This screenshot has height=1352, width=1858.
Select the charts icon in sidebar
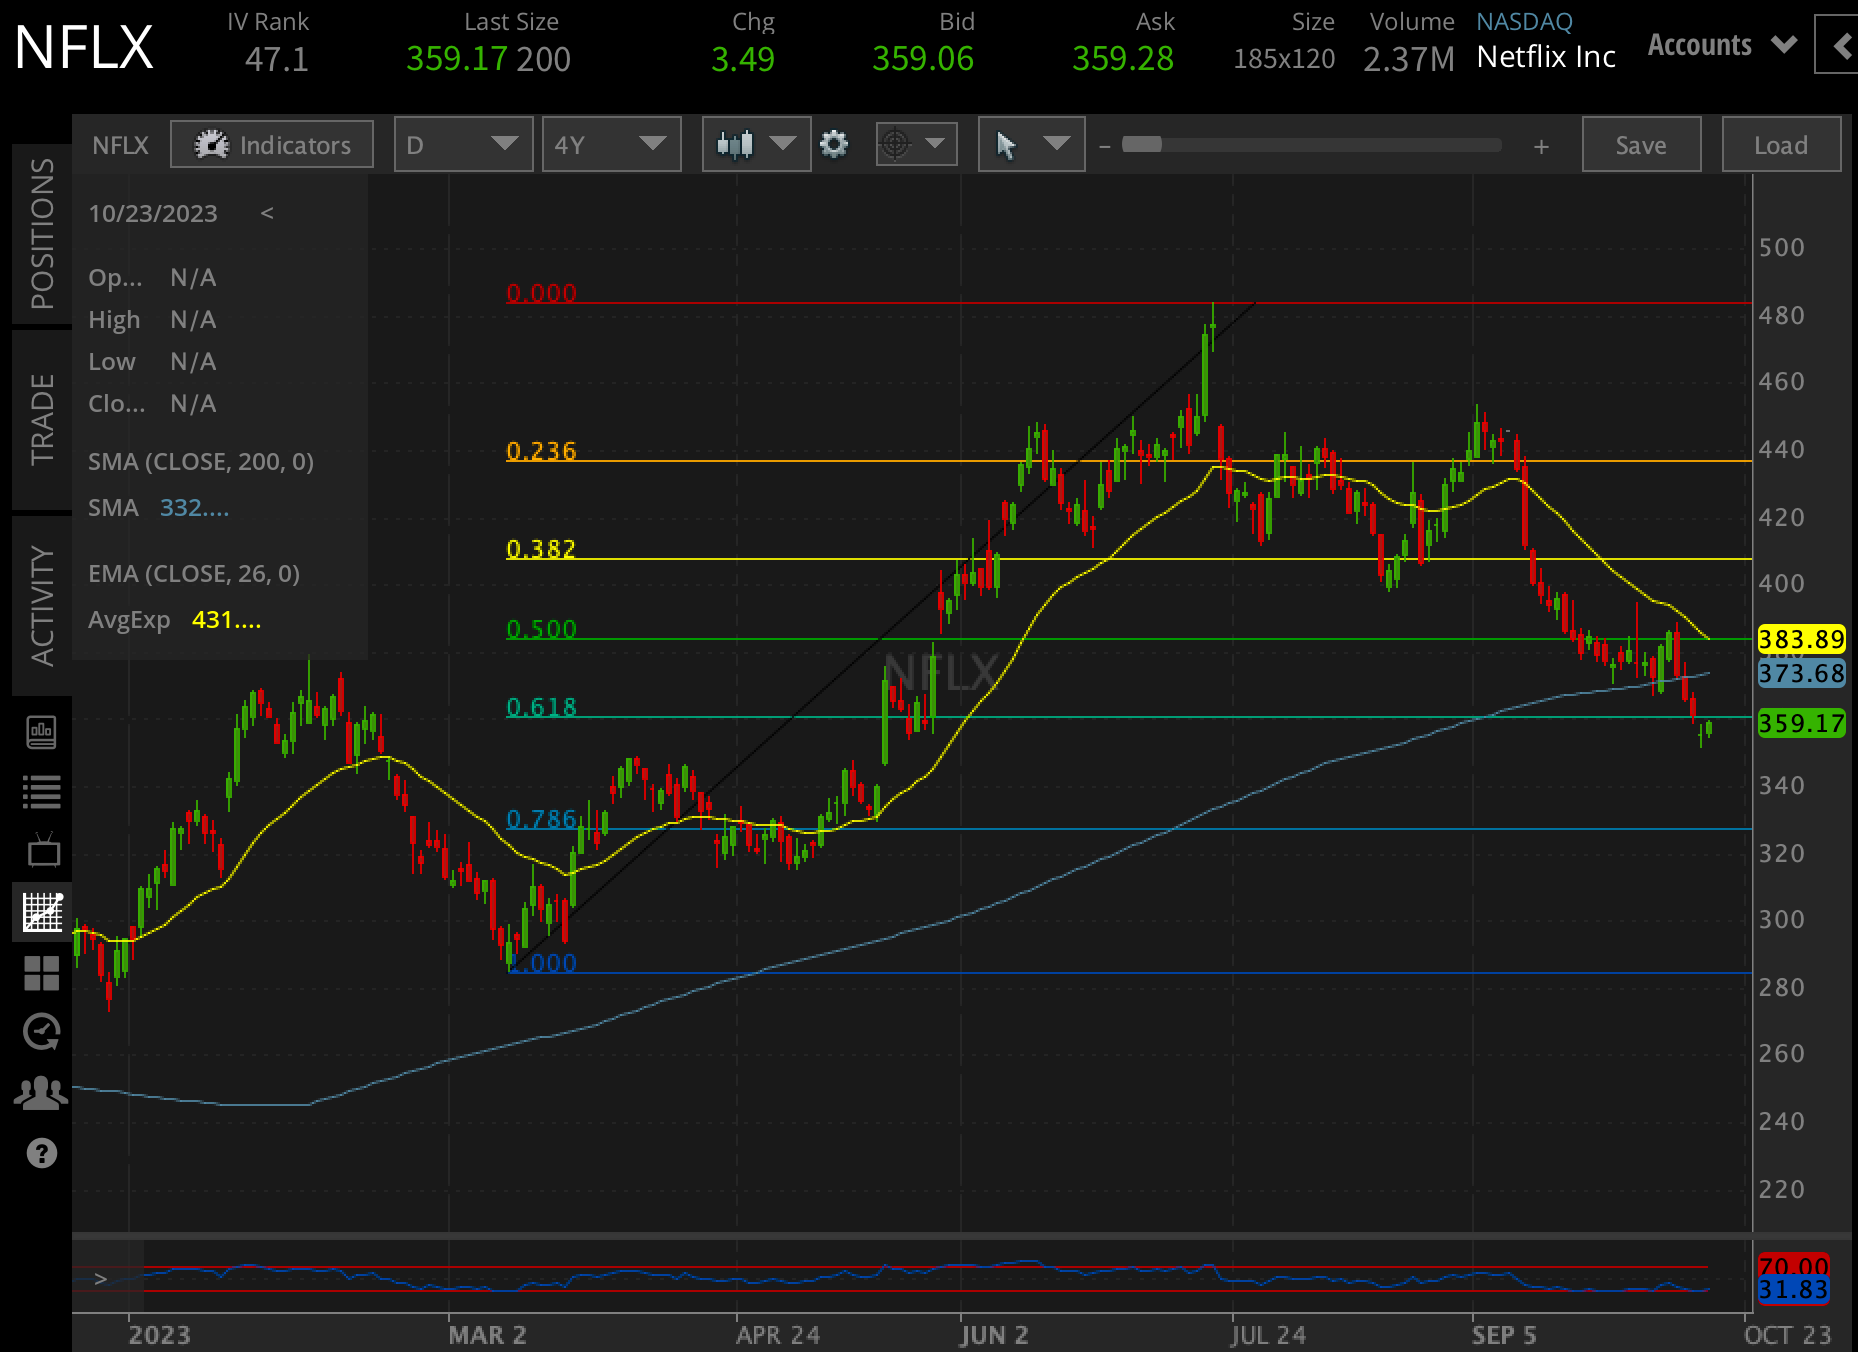point(42,912)
